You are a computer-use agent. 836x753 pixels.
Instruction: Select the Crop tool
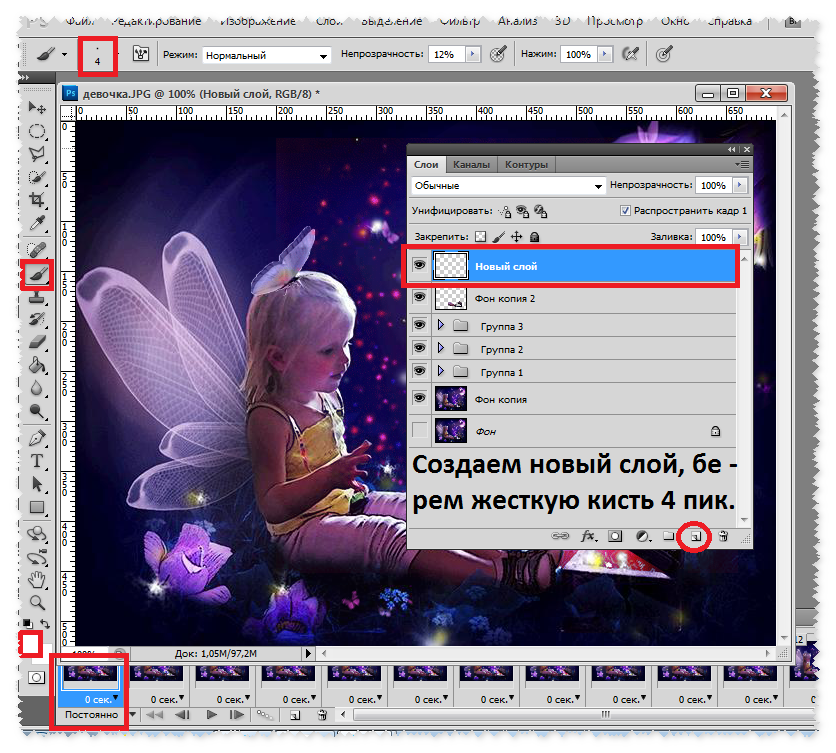[x=37, y=199]
